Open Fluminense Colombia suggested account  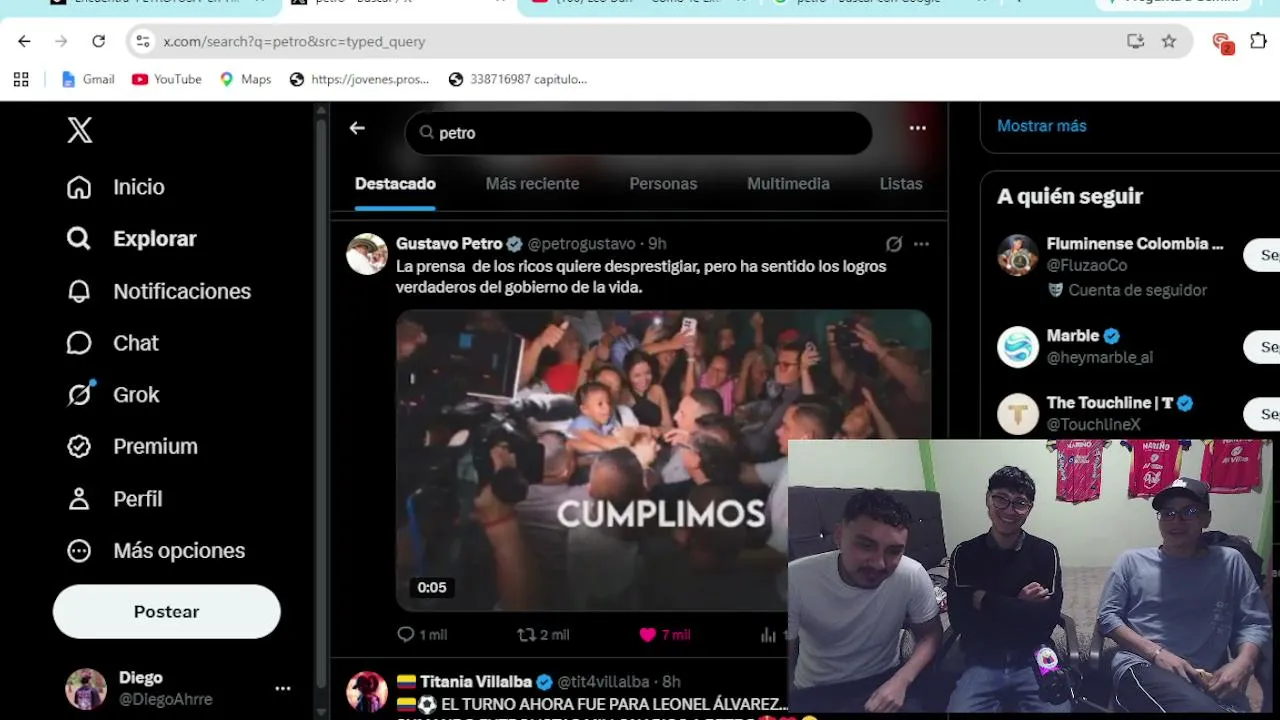tap(1135, 244)
